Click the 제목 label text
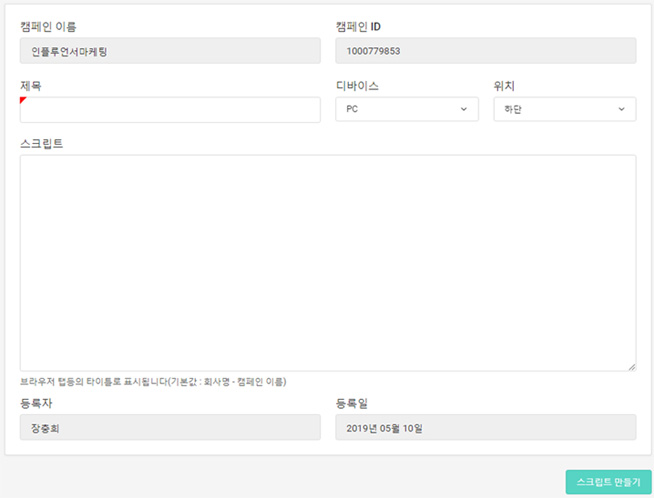 point(31,86)
